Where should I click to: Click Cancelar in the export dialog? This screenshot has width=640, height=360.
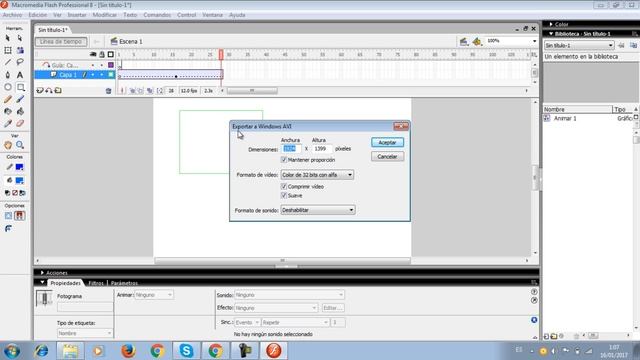point(387,156)
